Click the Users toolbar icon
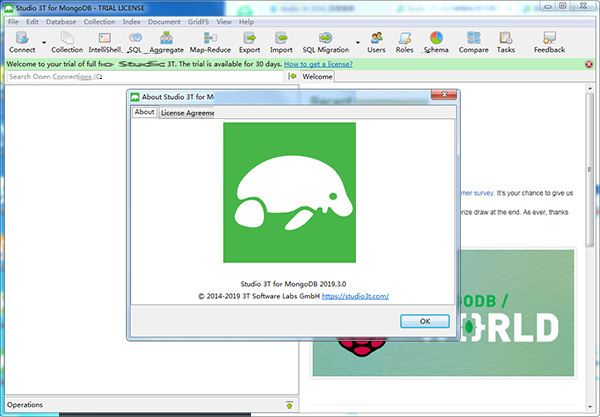600x417 pixels. pos(376,41)
